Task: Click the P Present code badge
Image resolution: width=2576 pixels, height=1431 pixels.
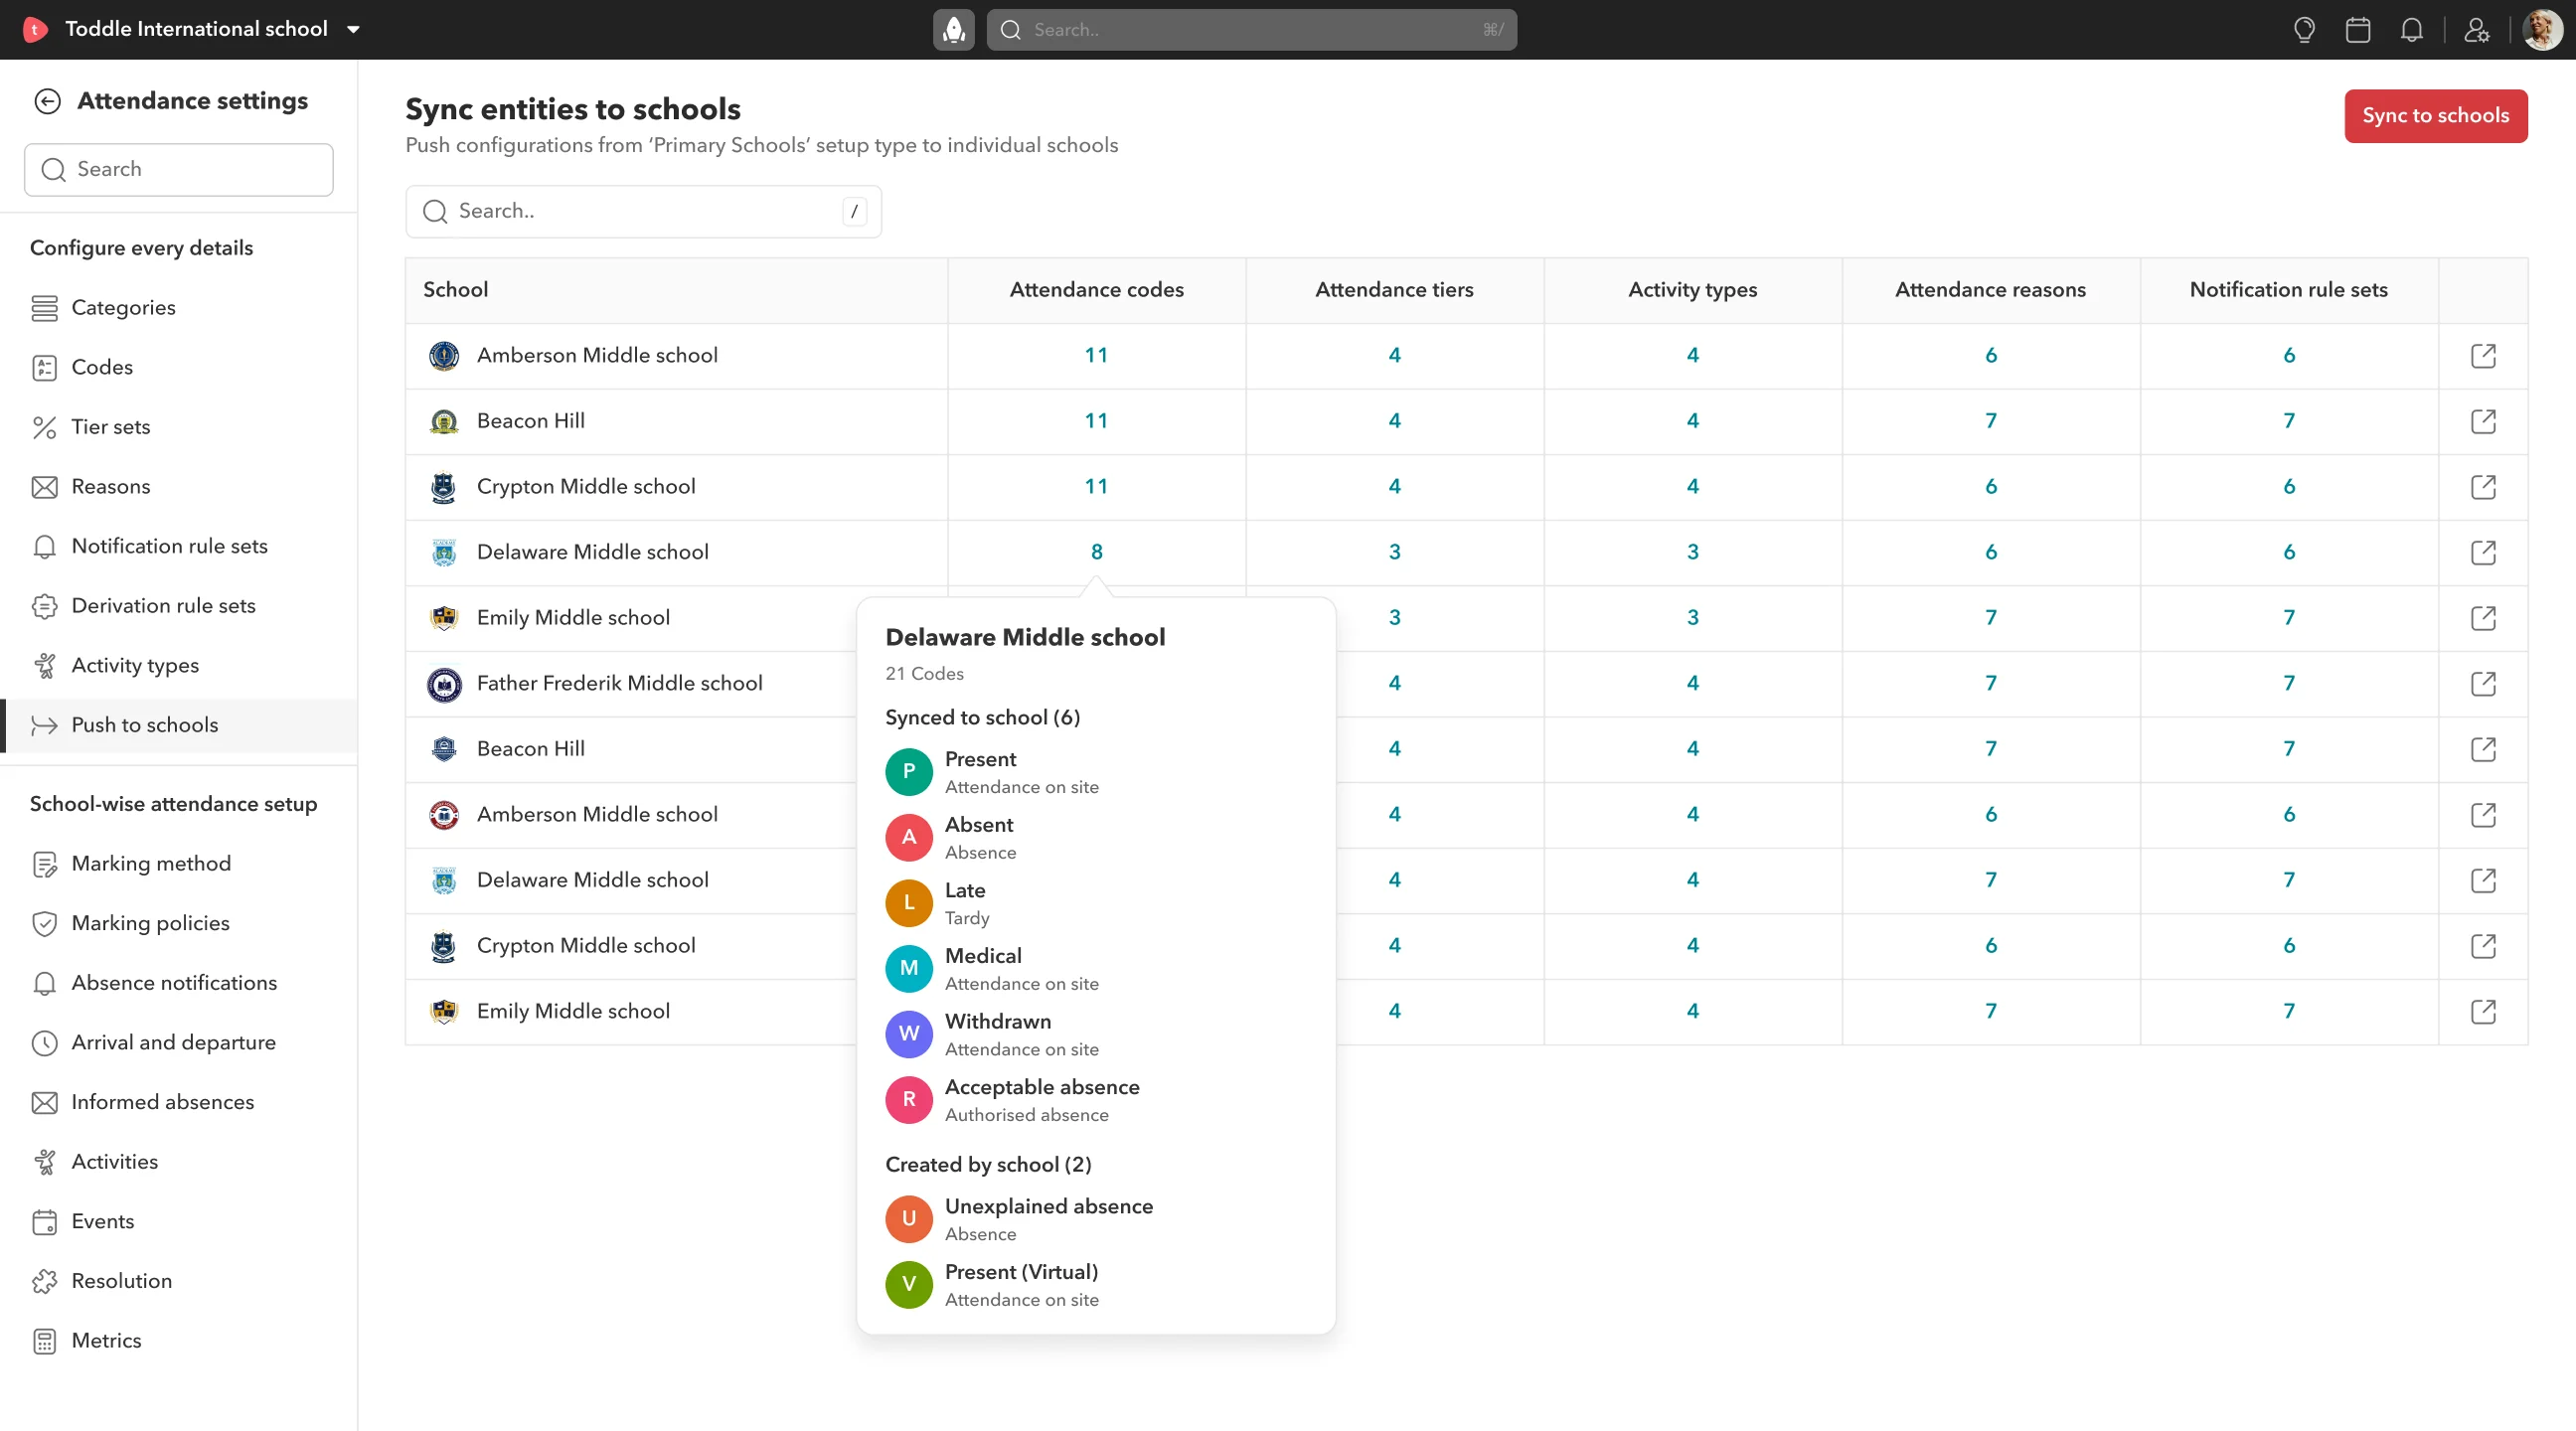Action: [x=908, y=772]
